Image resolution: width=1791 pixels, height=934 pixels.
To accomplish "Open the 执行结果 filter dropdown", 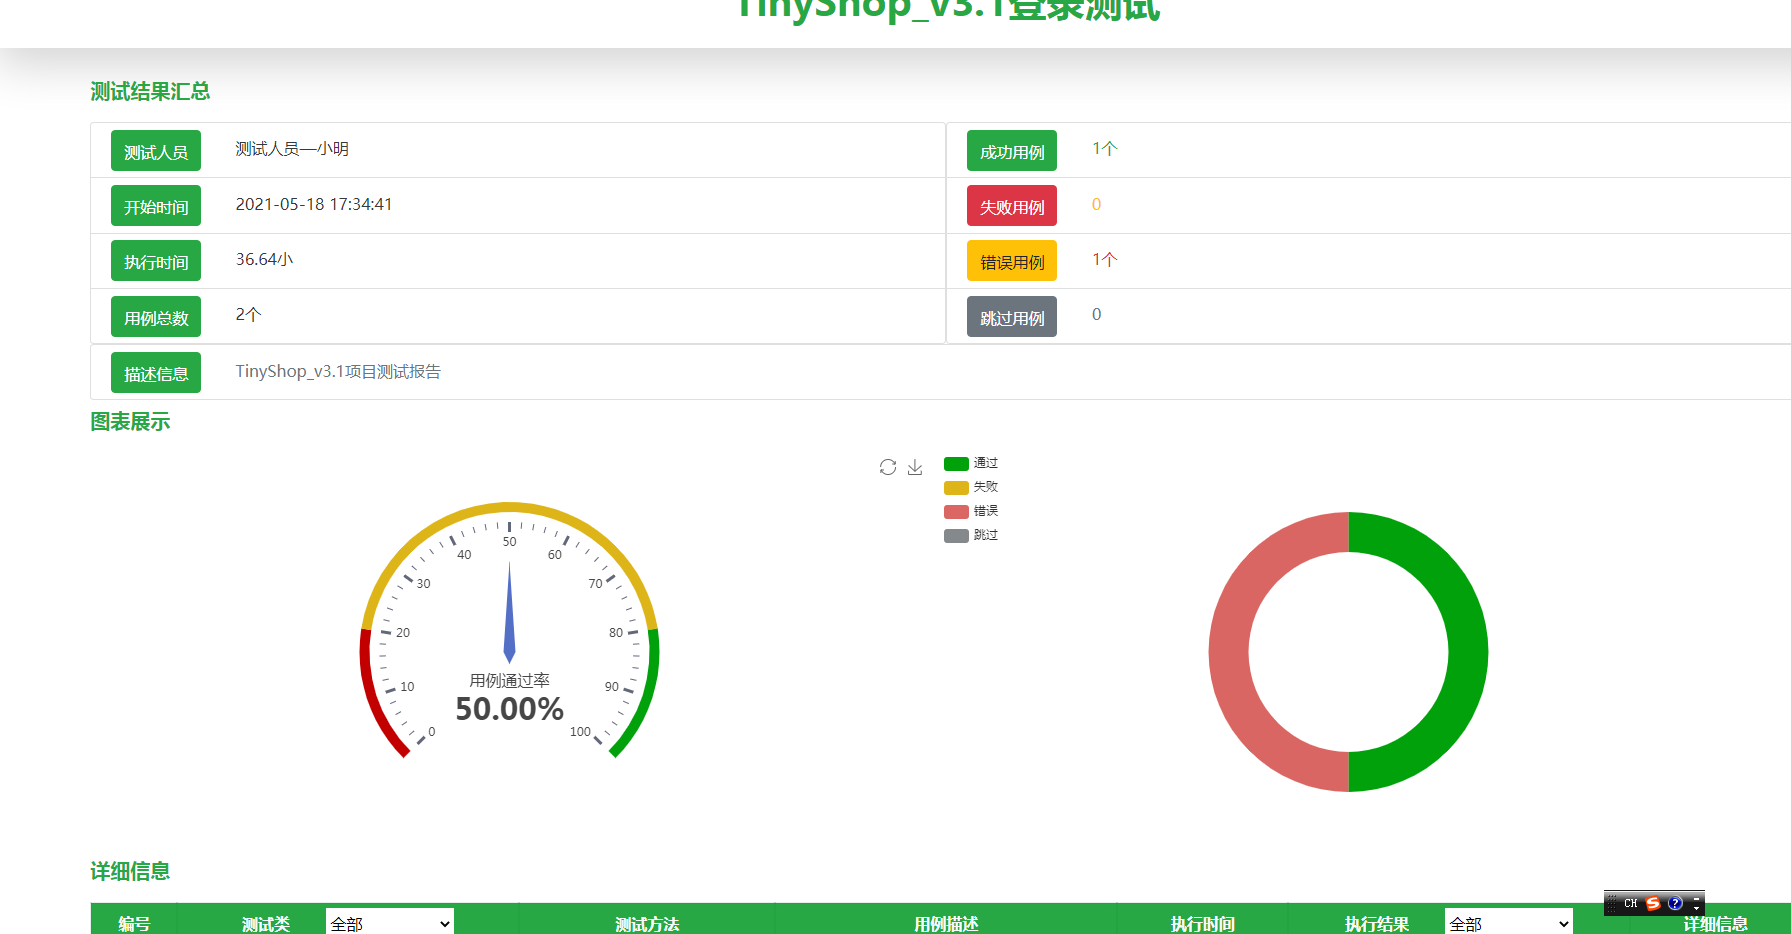I will point(1509,923).
